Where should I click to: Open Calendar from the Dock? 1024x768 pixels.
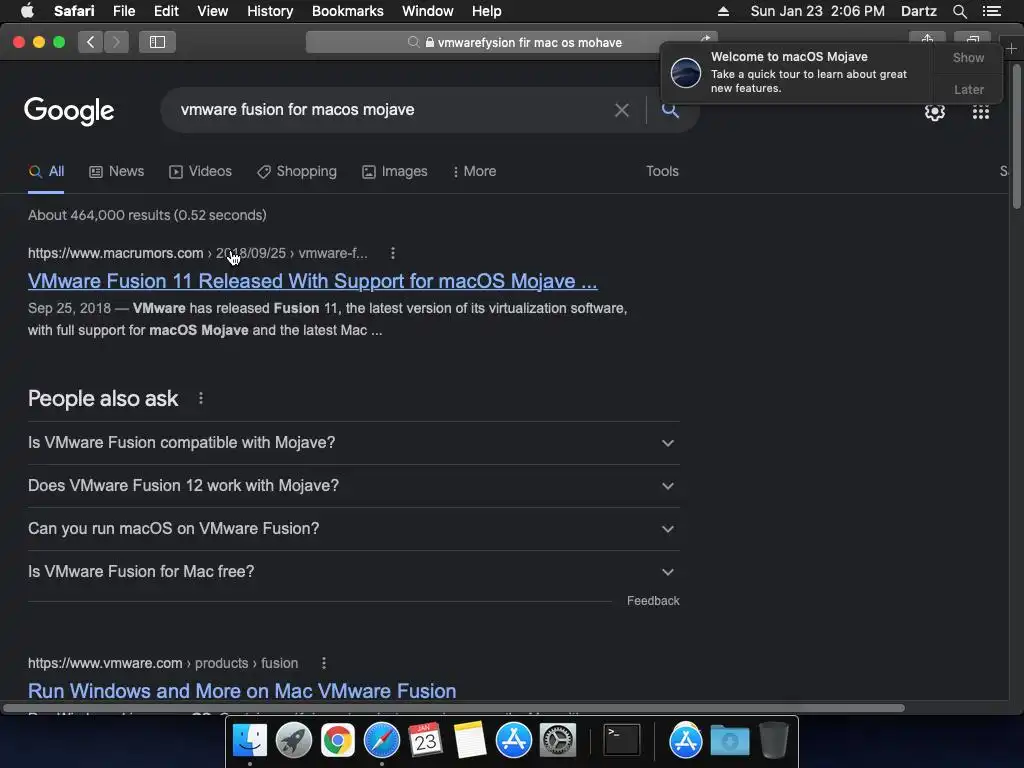(x=425, y=741)
